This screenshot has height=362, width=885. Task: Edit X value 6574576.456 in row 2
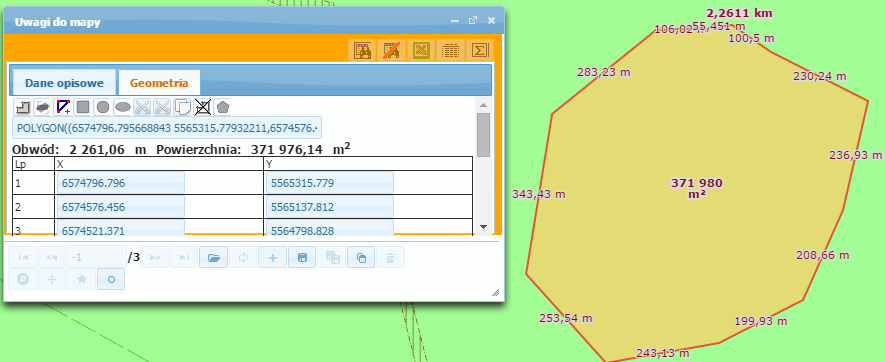coord(120,207)
